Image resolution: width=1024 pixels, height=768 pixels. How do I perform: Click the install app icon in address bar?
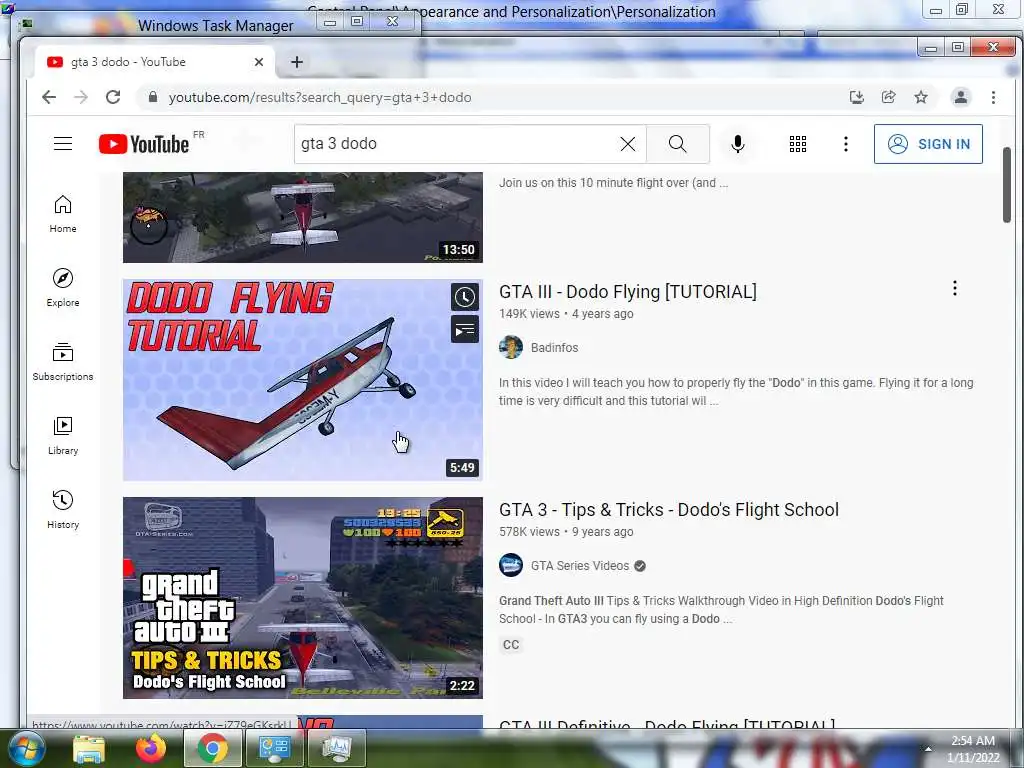(x=857, y=97)
